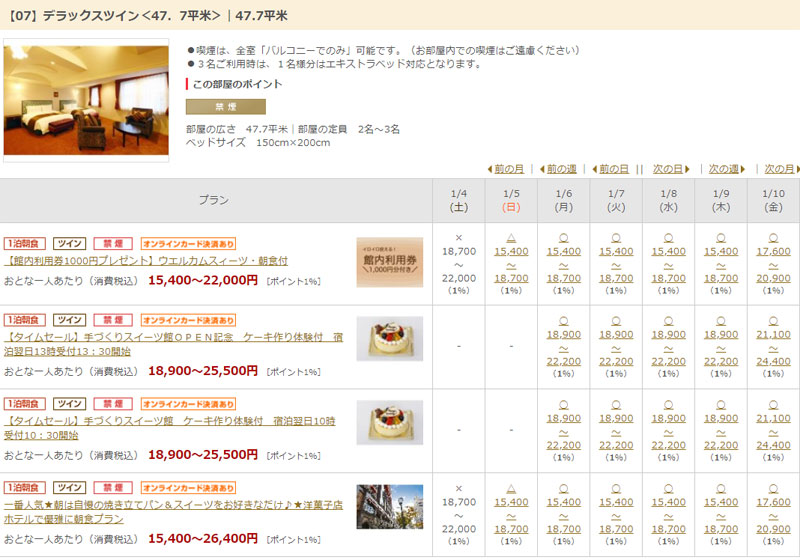
Task: Book 1/7 price 18,900 for 10:30開始 plan
Action: pos(616,418)
